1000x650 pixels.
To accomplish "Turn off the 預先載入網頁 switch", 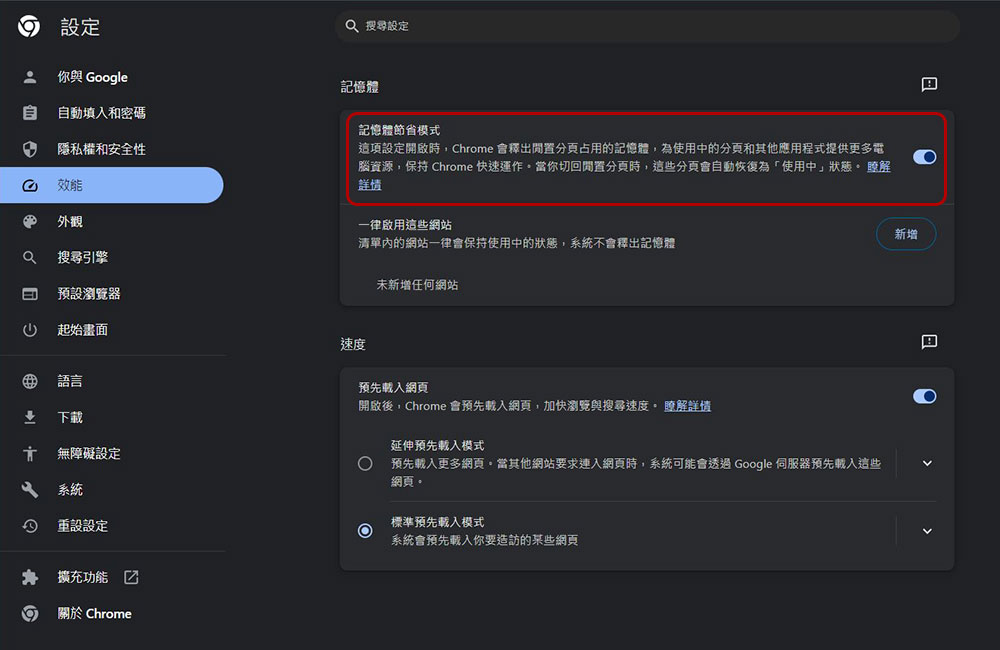I will tap(923, 396).
